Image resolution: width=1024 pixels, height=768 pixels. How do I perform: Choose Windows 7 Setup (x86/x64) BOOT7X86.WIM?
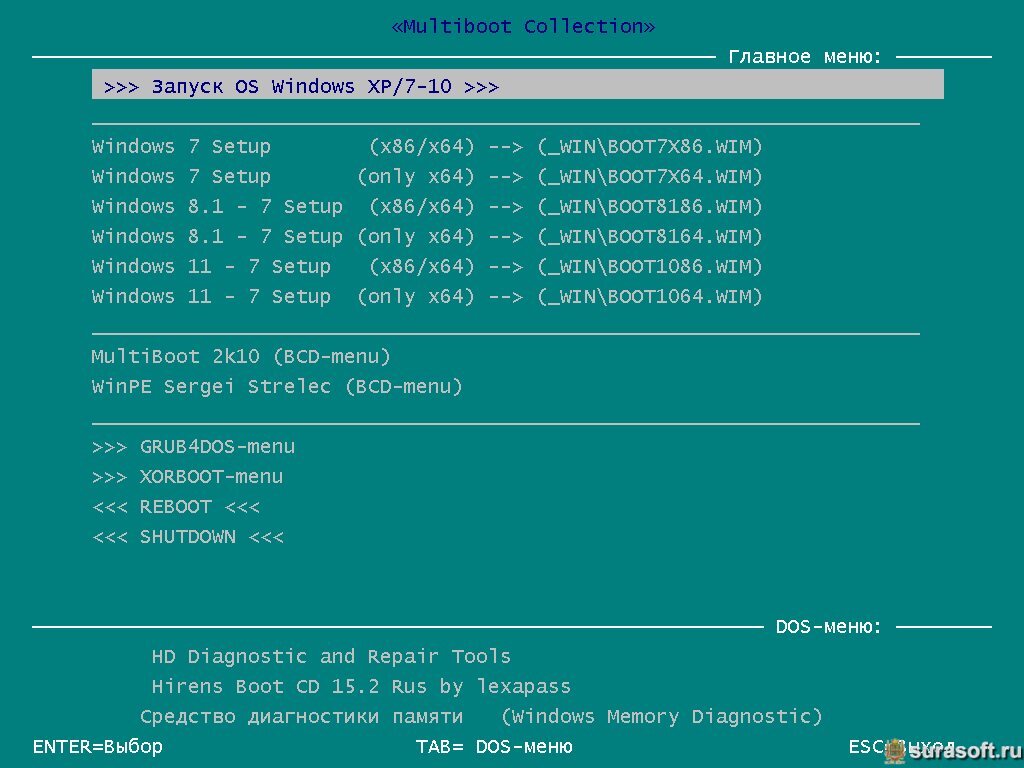[427, 146]
